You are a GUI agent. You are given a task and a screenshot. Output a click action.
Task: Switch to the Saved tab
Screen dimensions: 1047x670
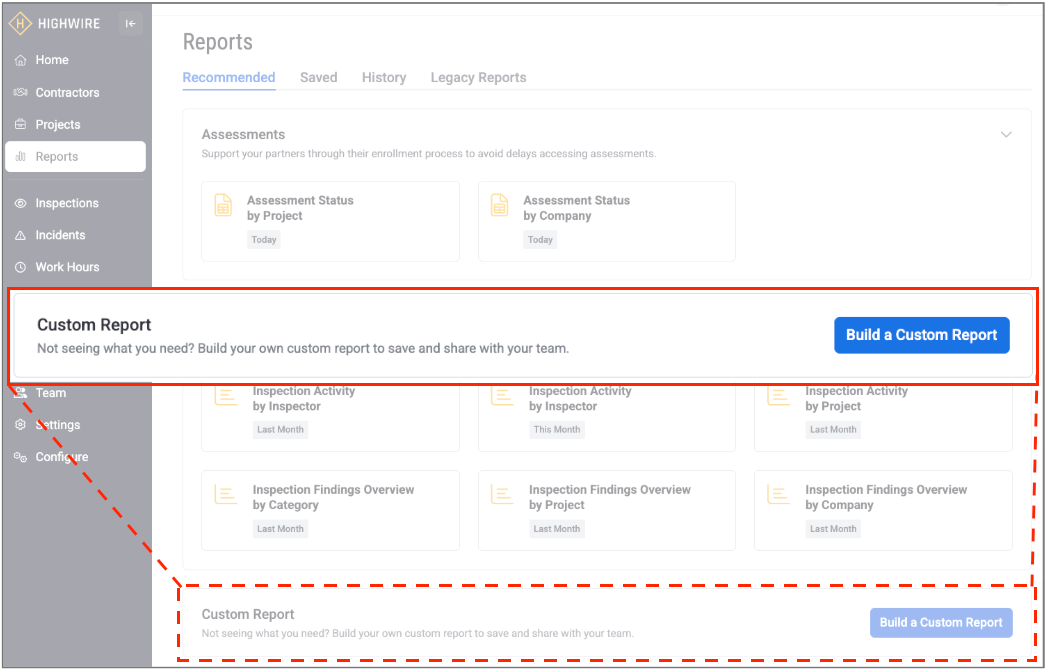[x=319, y=77]
